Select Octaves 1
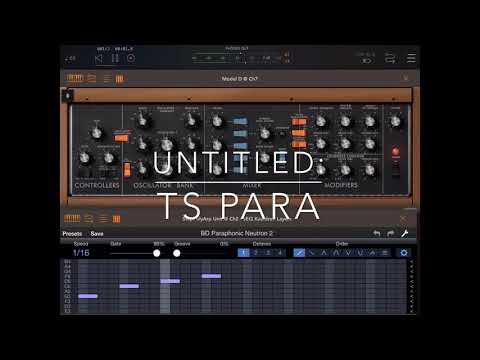The width and height of the screenshot is (480, 360). (x=244, y=253)
